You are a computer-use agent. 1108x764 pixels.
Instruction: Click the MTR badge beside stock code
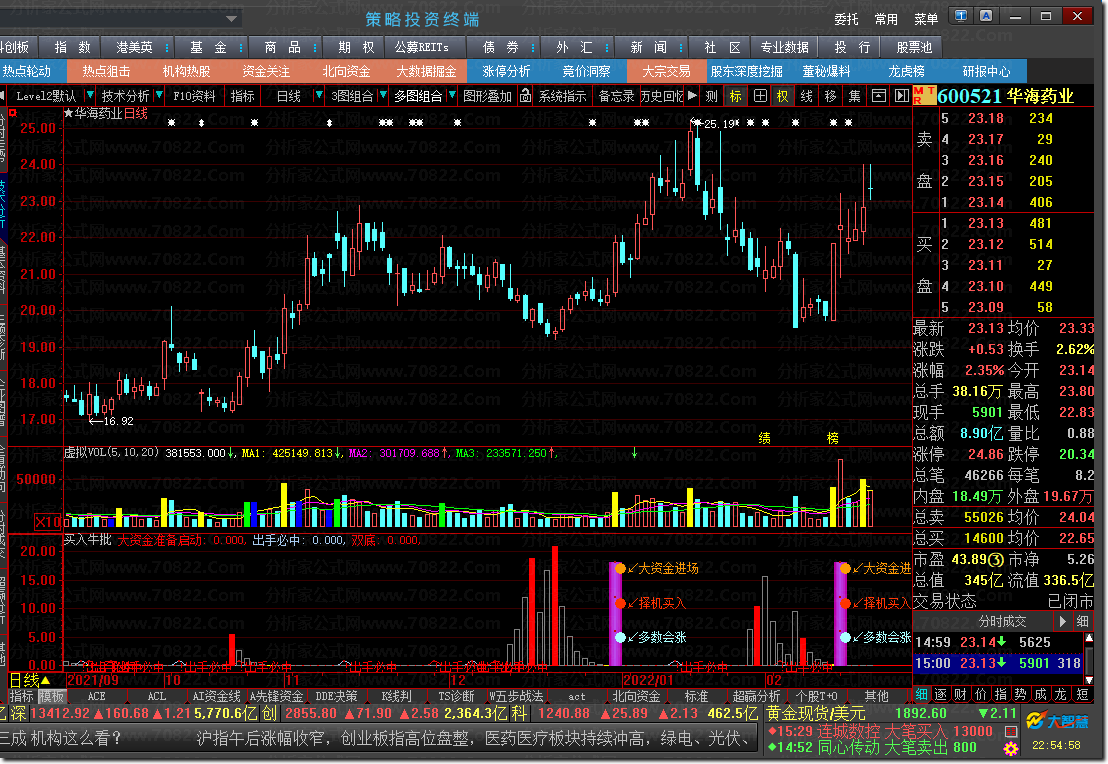(924, 95)
